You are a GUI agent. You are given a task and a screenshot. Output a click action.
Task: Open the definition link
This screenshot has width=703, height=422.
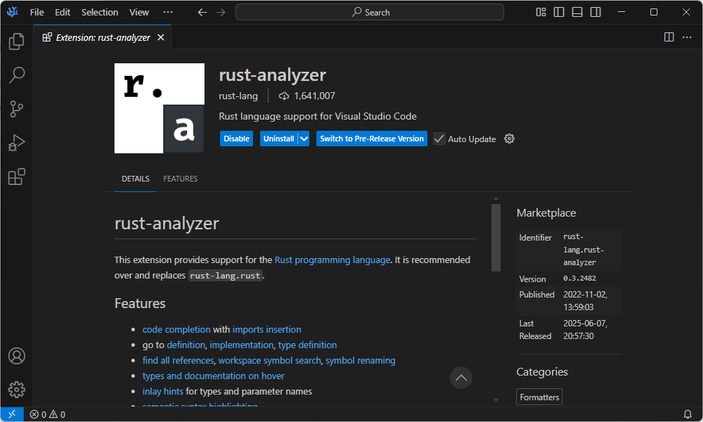click(x=186, y=345)
